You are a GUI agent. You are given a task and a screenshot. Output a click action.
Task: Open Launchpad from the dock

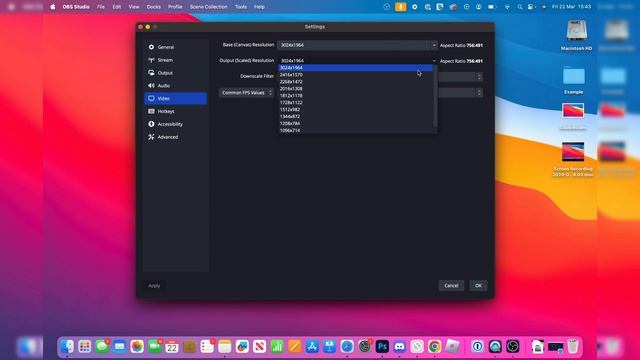click(84, 347)
